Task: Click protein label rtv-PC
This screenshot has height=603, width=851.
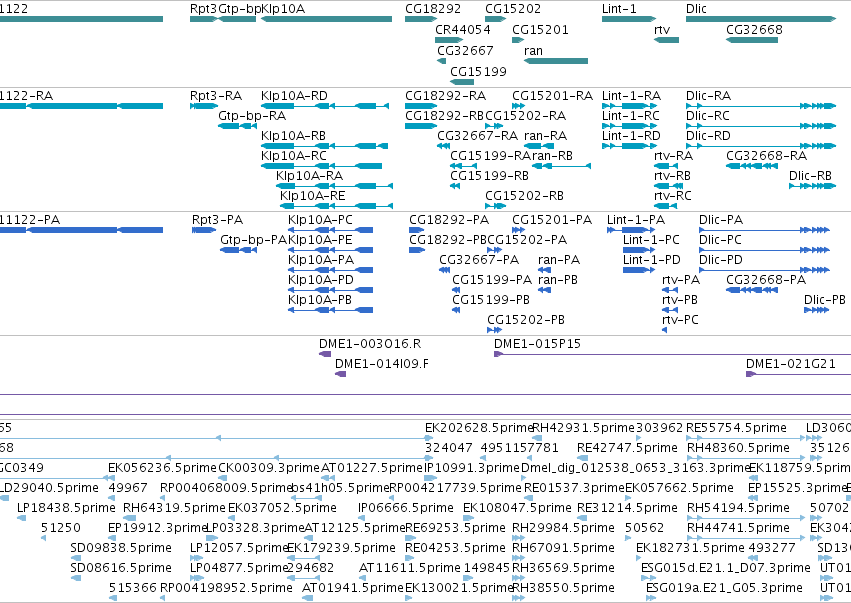Action: pos(680,320)
